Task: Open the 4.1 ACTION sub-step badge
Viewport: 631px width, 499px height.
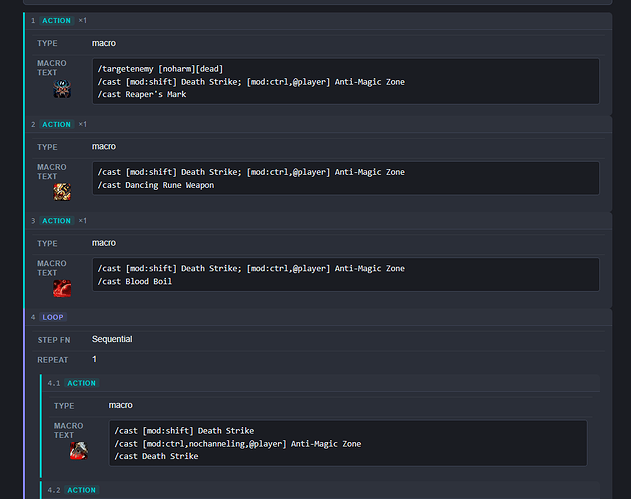Action: (81, 383)
